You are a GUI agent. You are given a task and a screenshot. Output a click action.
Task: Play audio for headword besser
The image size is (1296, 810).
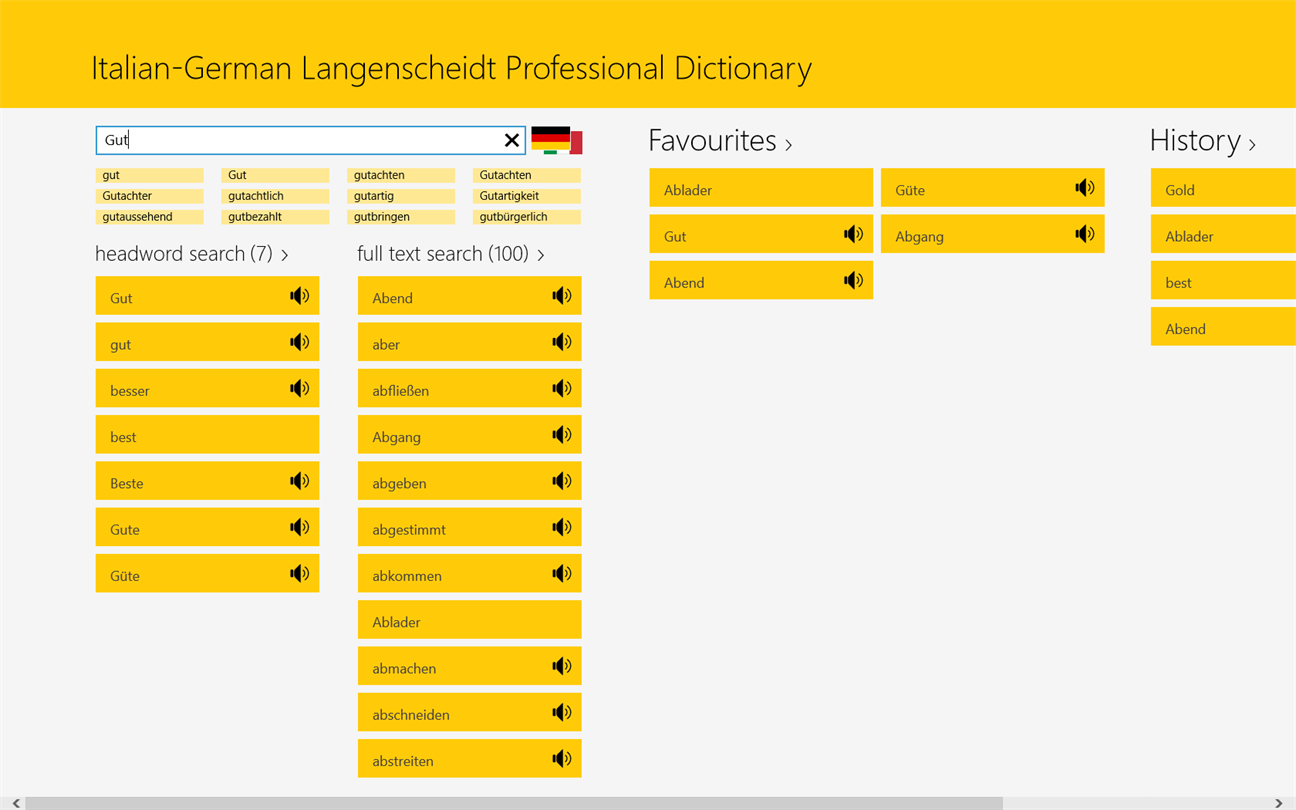pyautogui.click(x=299, y=388)
